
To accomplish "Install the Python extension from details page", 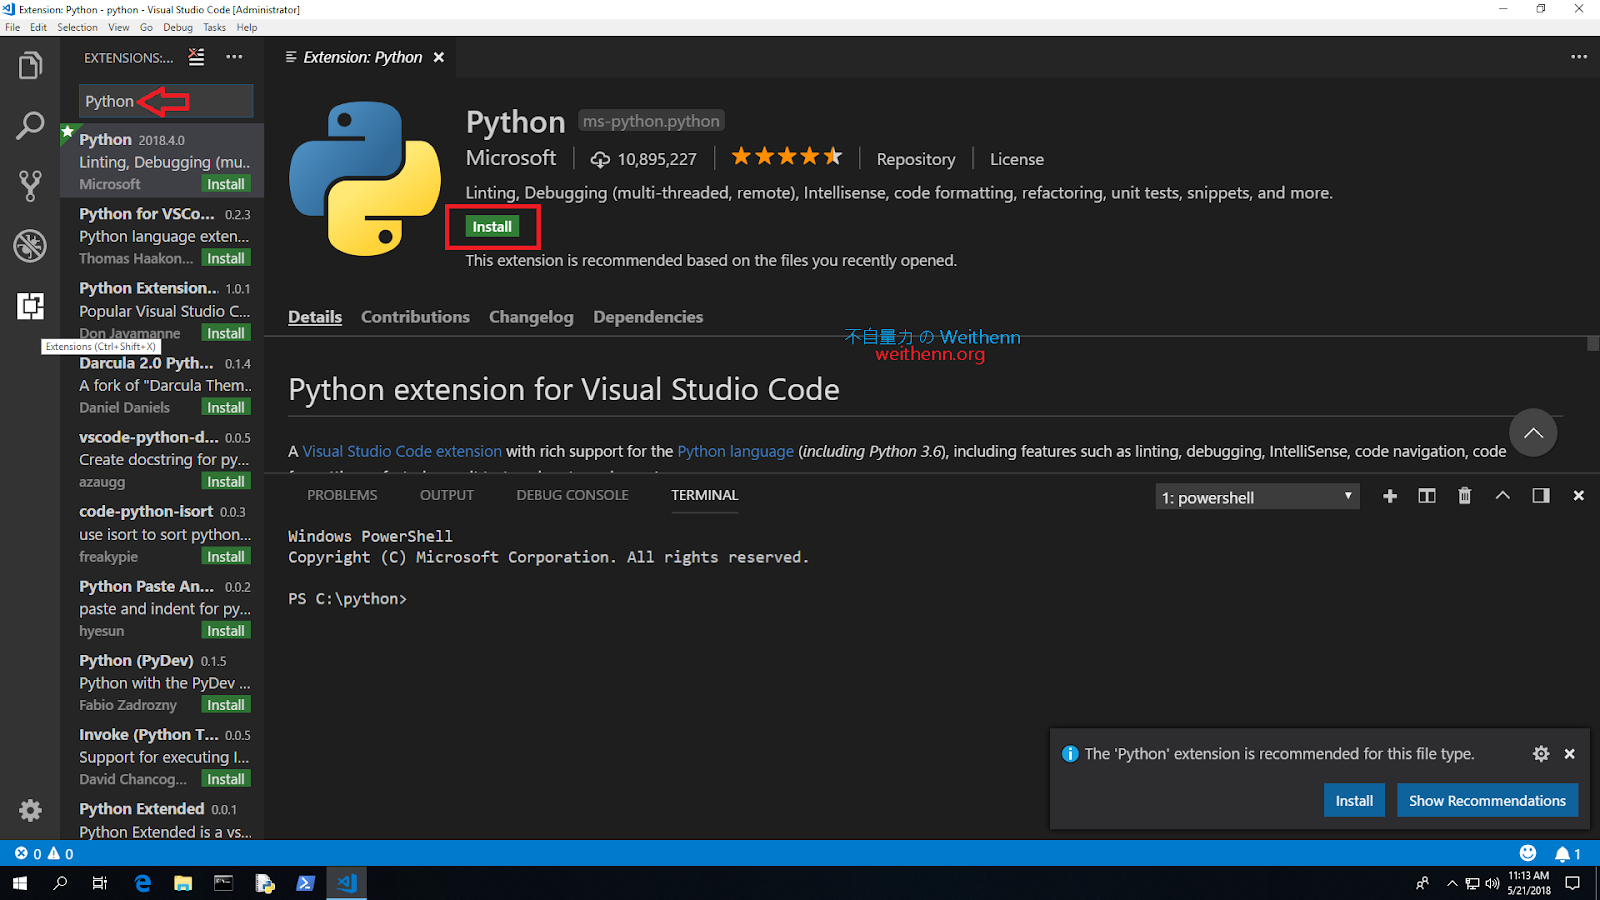I will coord(492,227).
